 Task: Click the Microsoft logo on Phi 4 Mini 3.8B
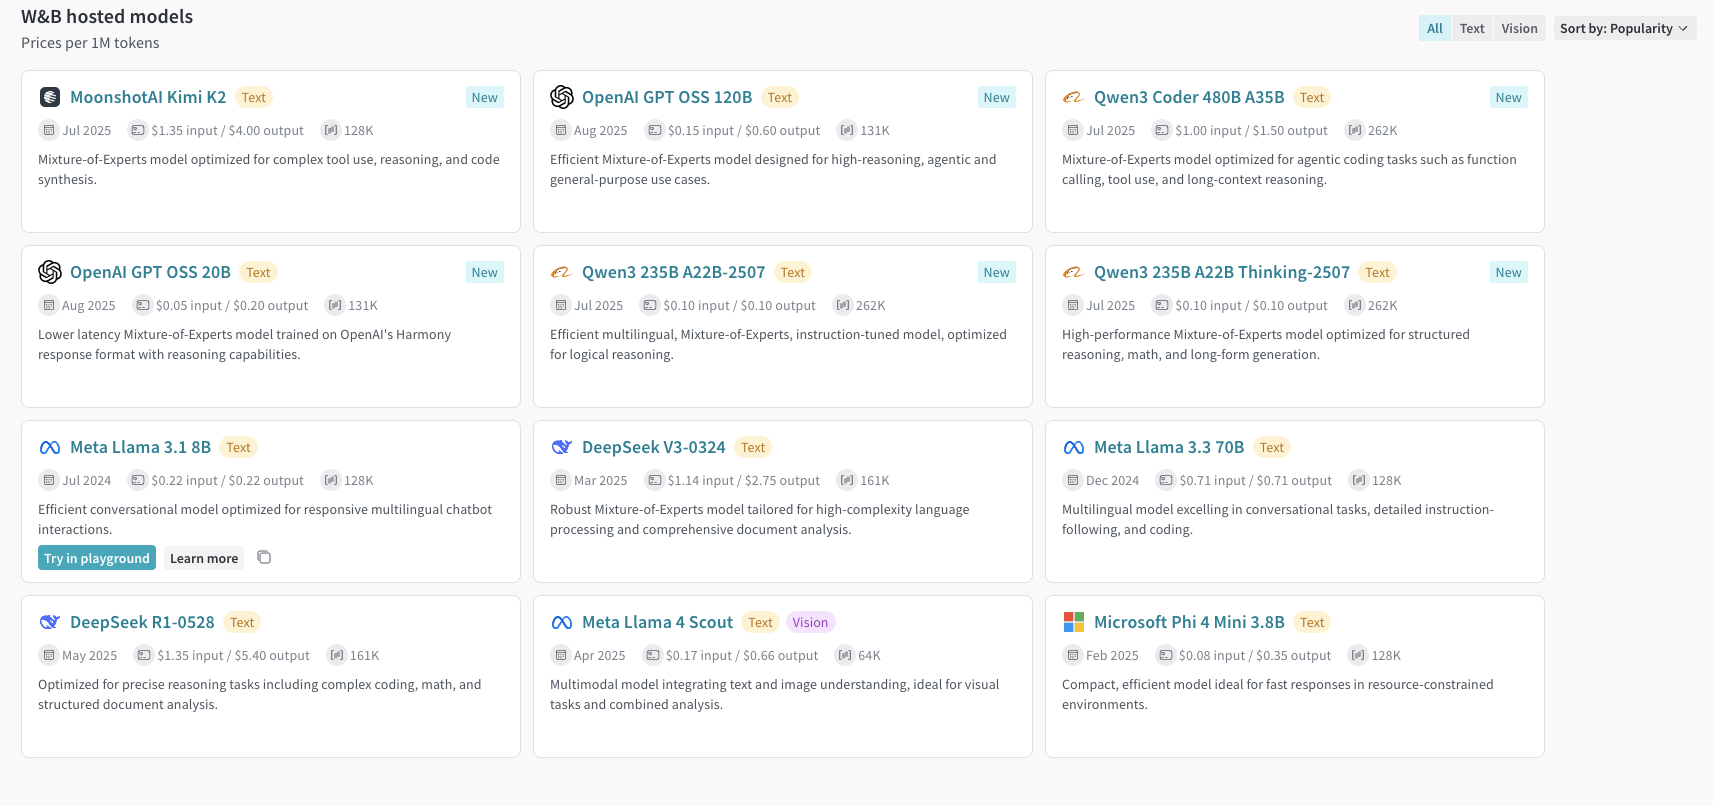pos(1074,622)
